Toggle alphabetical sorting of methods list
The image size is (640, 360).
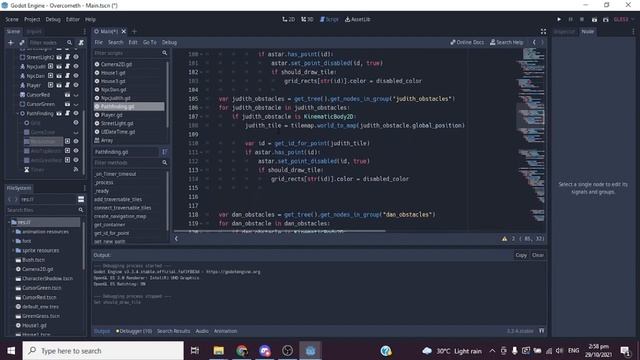(x=164, y=152)
